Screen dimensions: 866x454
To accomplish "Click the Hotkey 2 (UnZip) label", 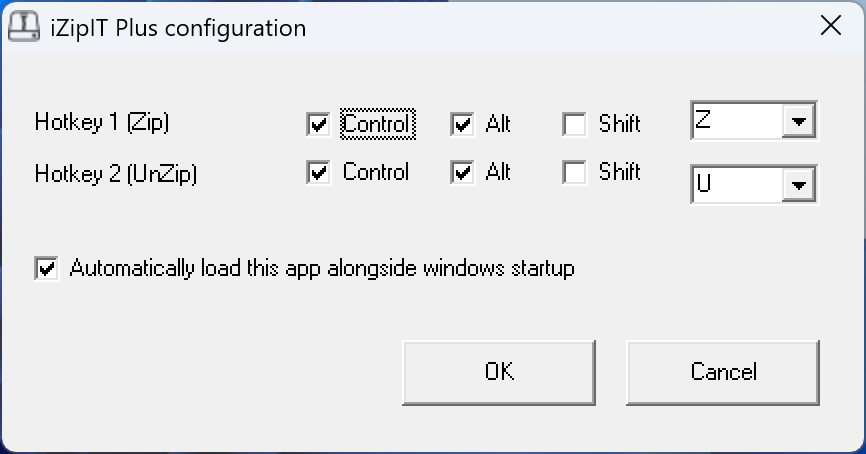I will (116, 174).
